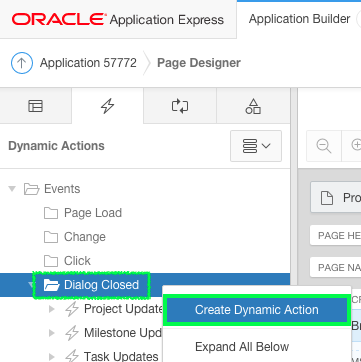Viewport: 361px width, 362px height.
Task: Click the Oracle Application Express logo
Action: 118,20
